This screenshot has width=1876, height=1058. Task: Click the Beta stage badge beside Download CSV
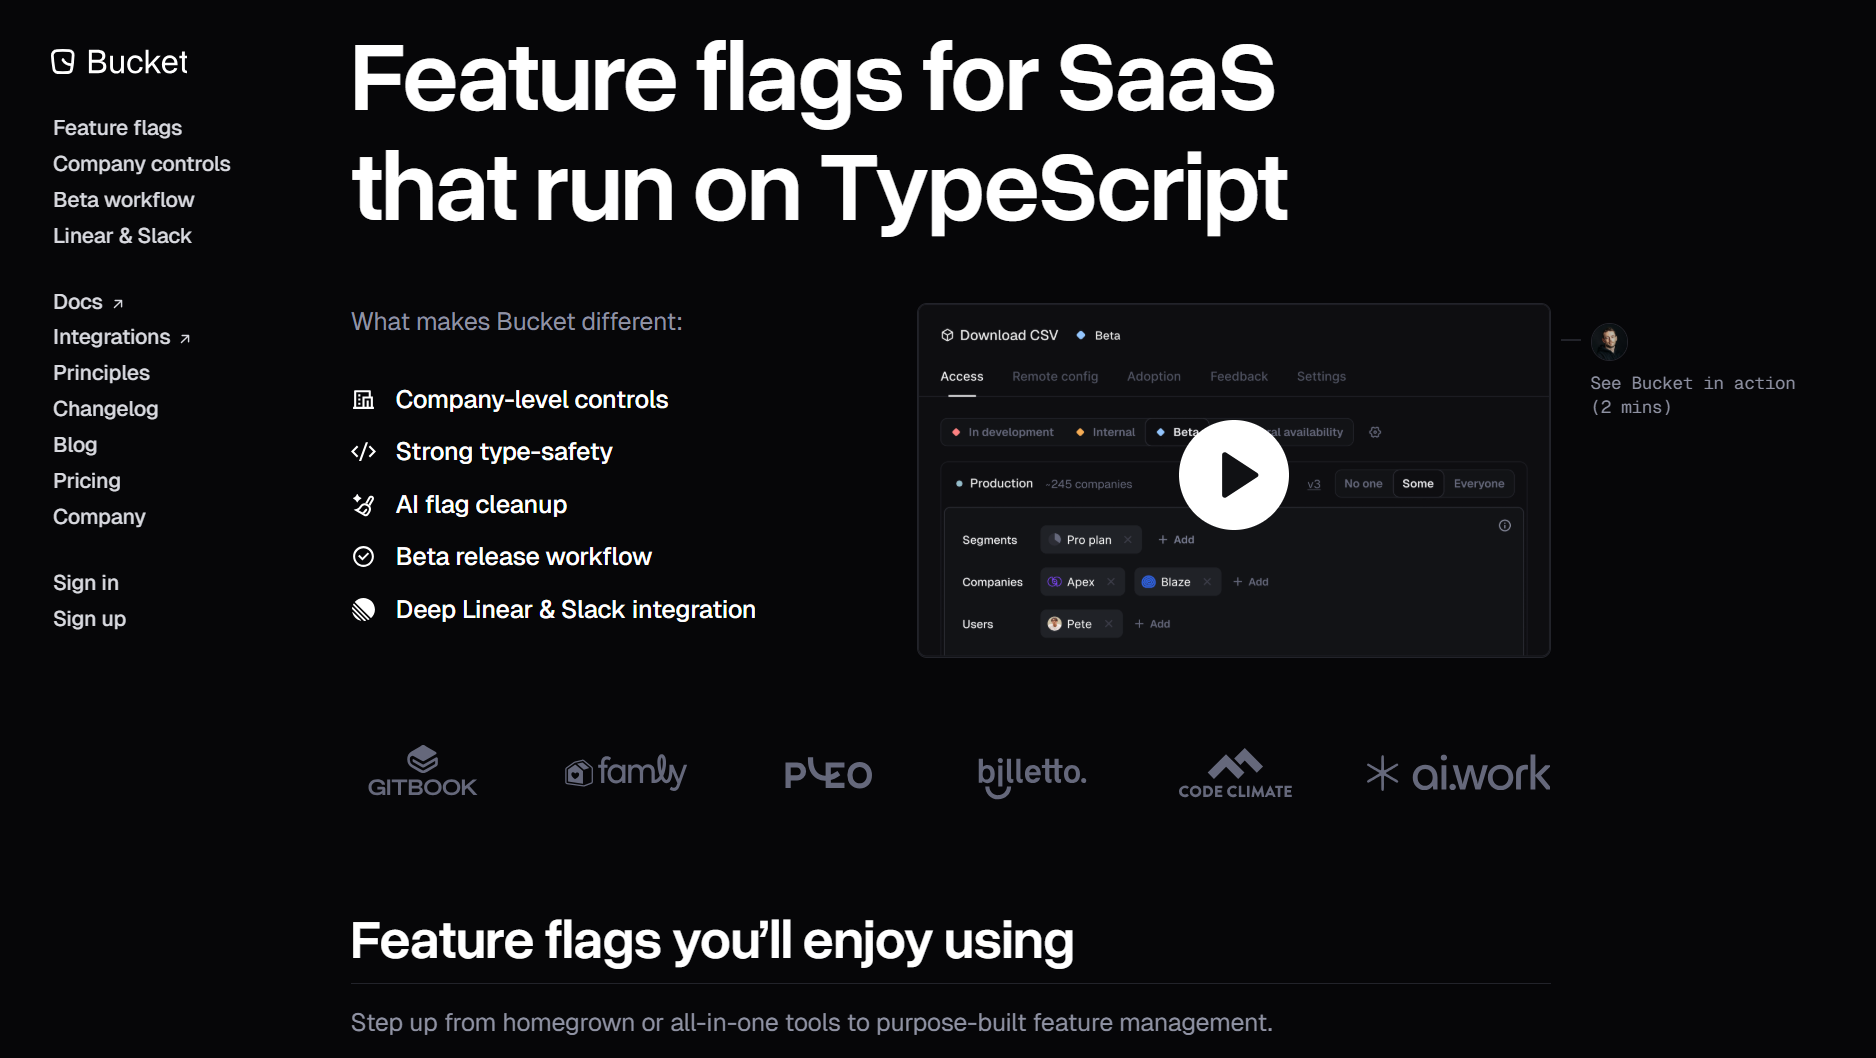pos(1098,335)
